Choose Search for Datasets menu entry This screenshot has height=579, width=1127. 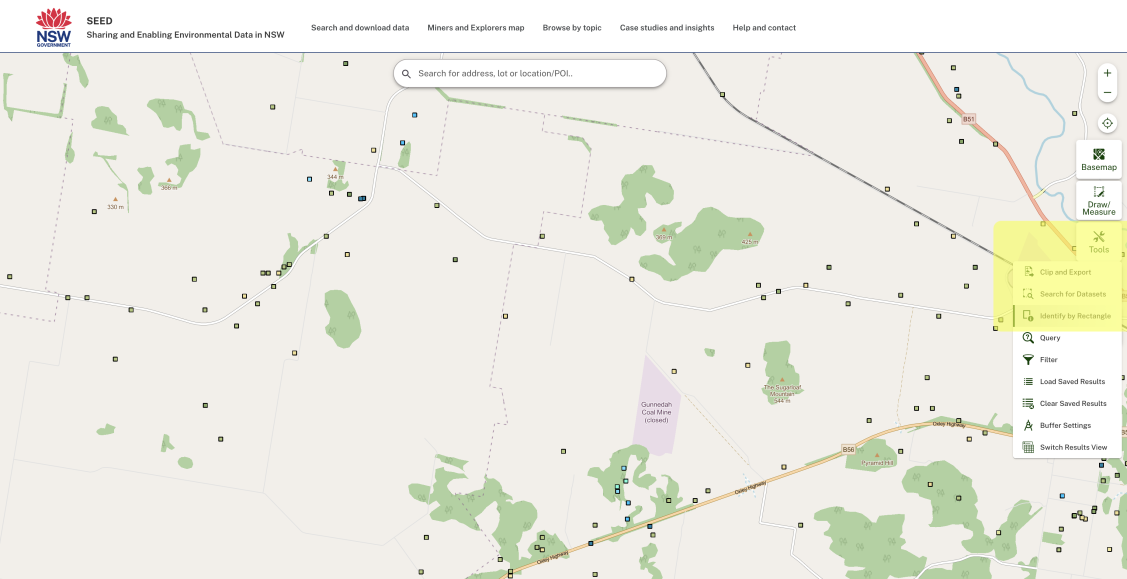click(1067, 294)
